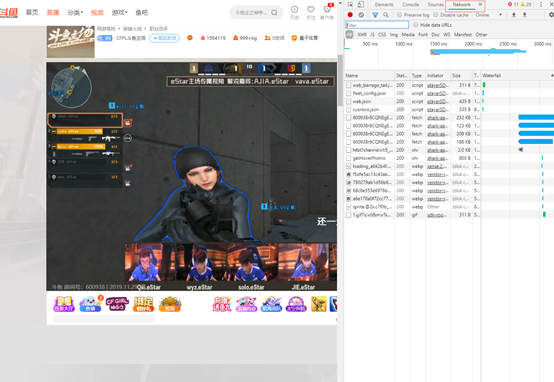The height and width of the screenshot is (382, 554).
Task: Show the red error count indicator
Action: 513,5
